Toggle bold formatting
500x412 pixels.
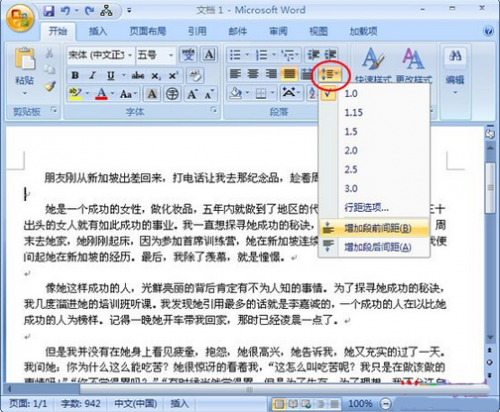[75, 76]
